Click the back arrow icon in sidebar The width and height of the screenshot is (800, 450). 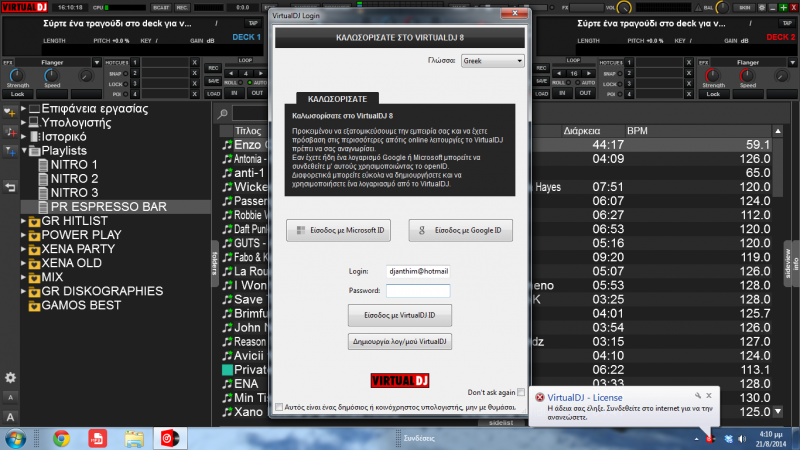(10, 187)
